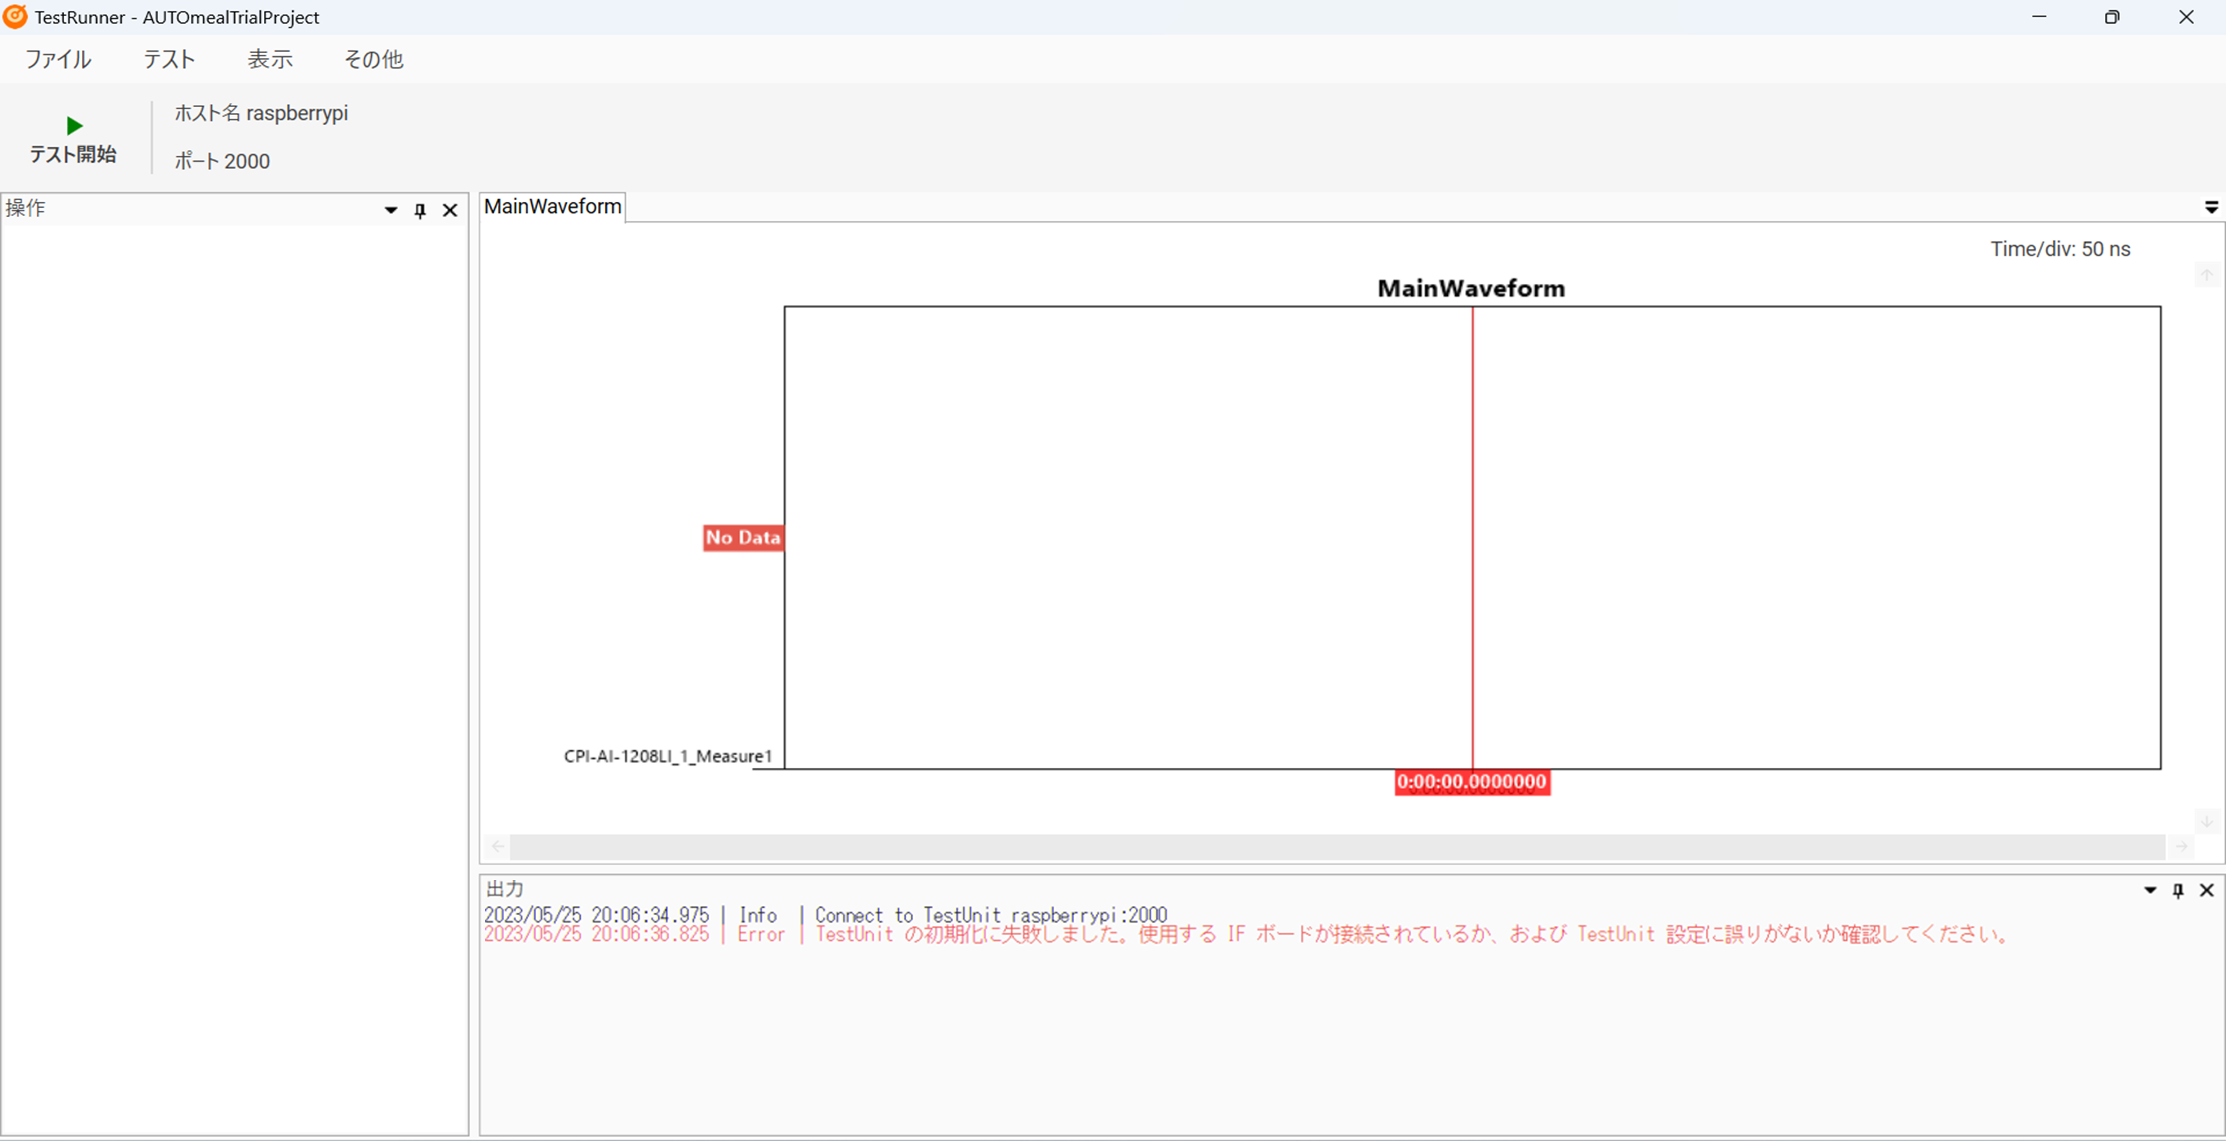Click the 0:00:00.0000000 time cursor marker
Viewport: 2226px width, 1141px height.
[1472, 783]
